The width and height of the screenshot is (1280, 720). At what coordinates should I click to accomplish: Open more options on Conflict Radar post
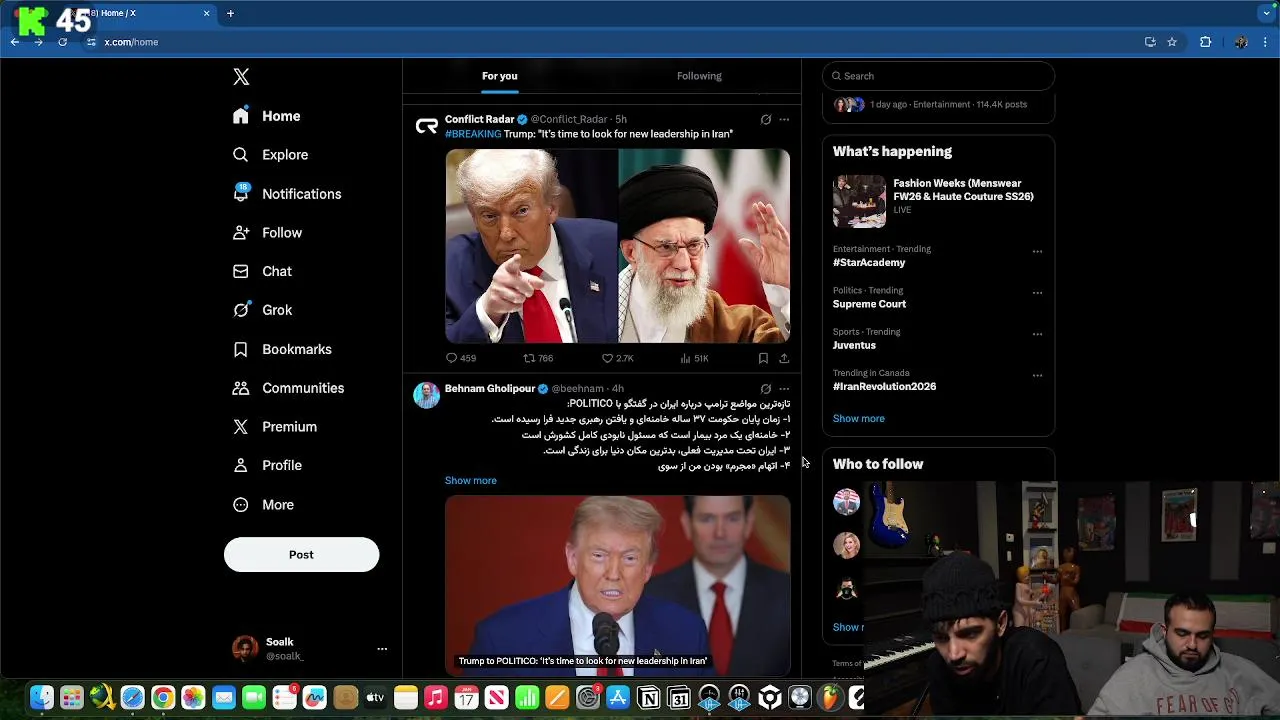pos(784,120)
